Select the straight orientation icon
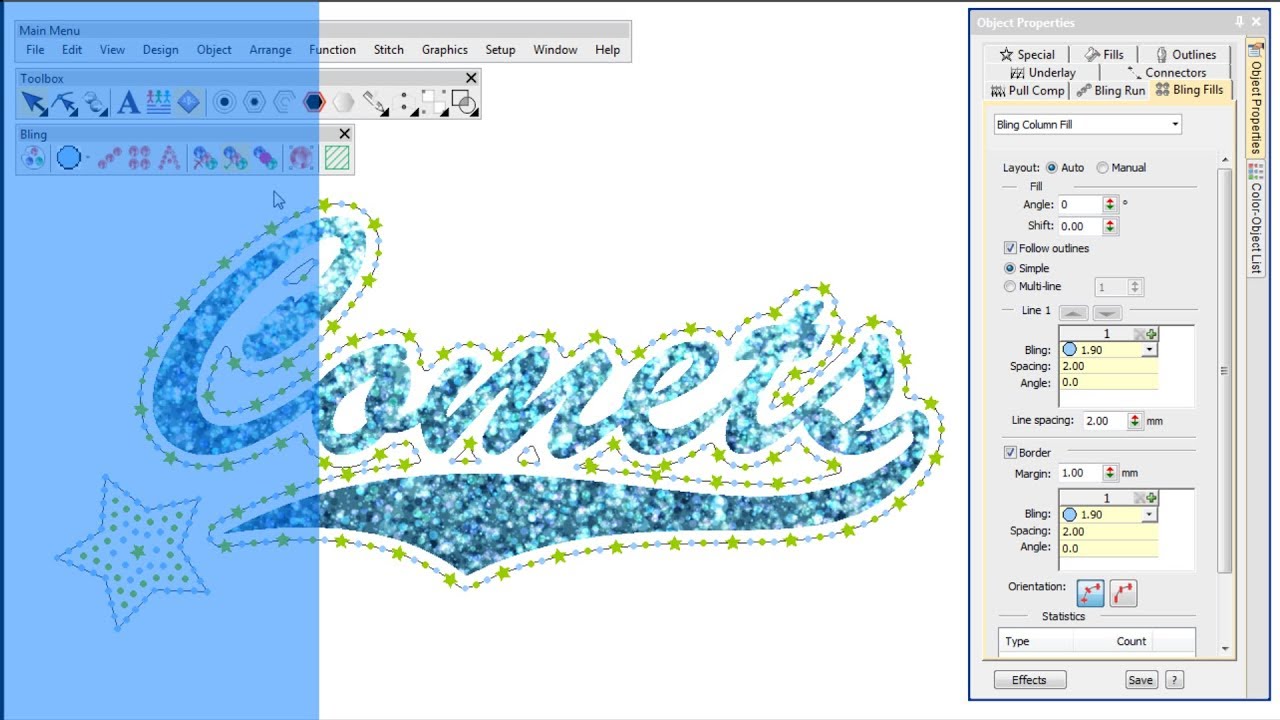 [x=1090, y=593]
